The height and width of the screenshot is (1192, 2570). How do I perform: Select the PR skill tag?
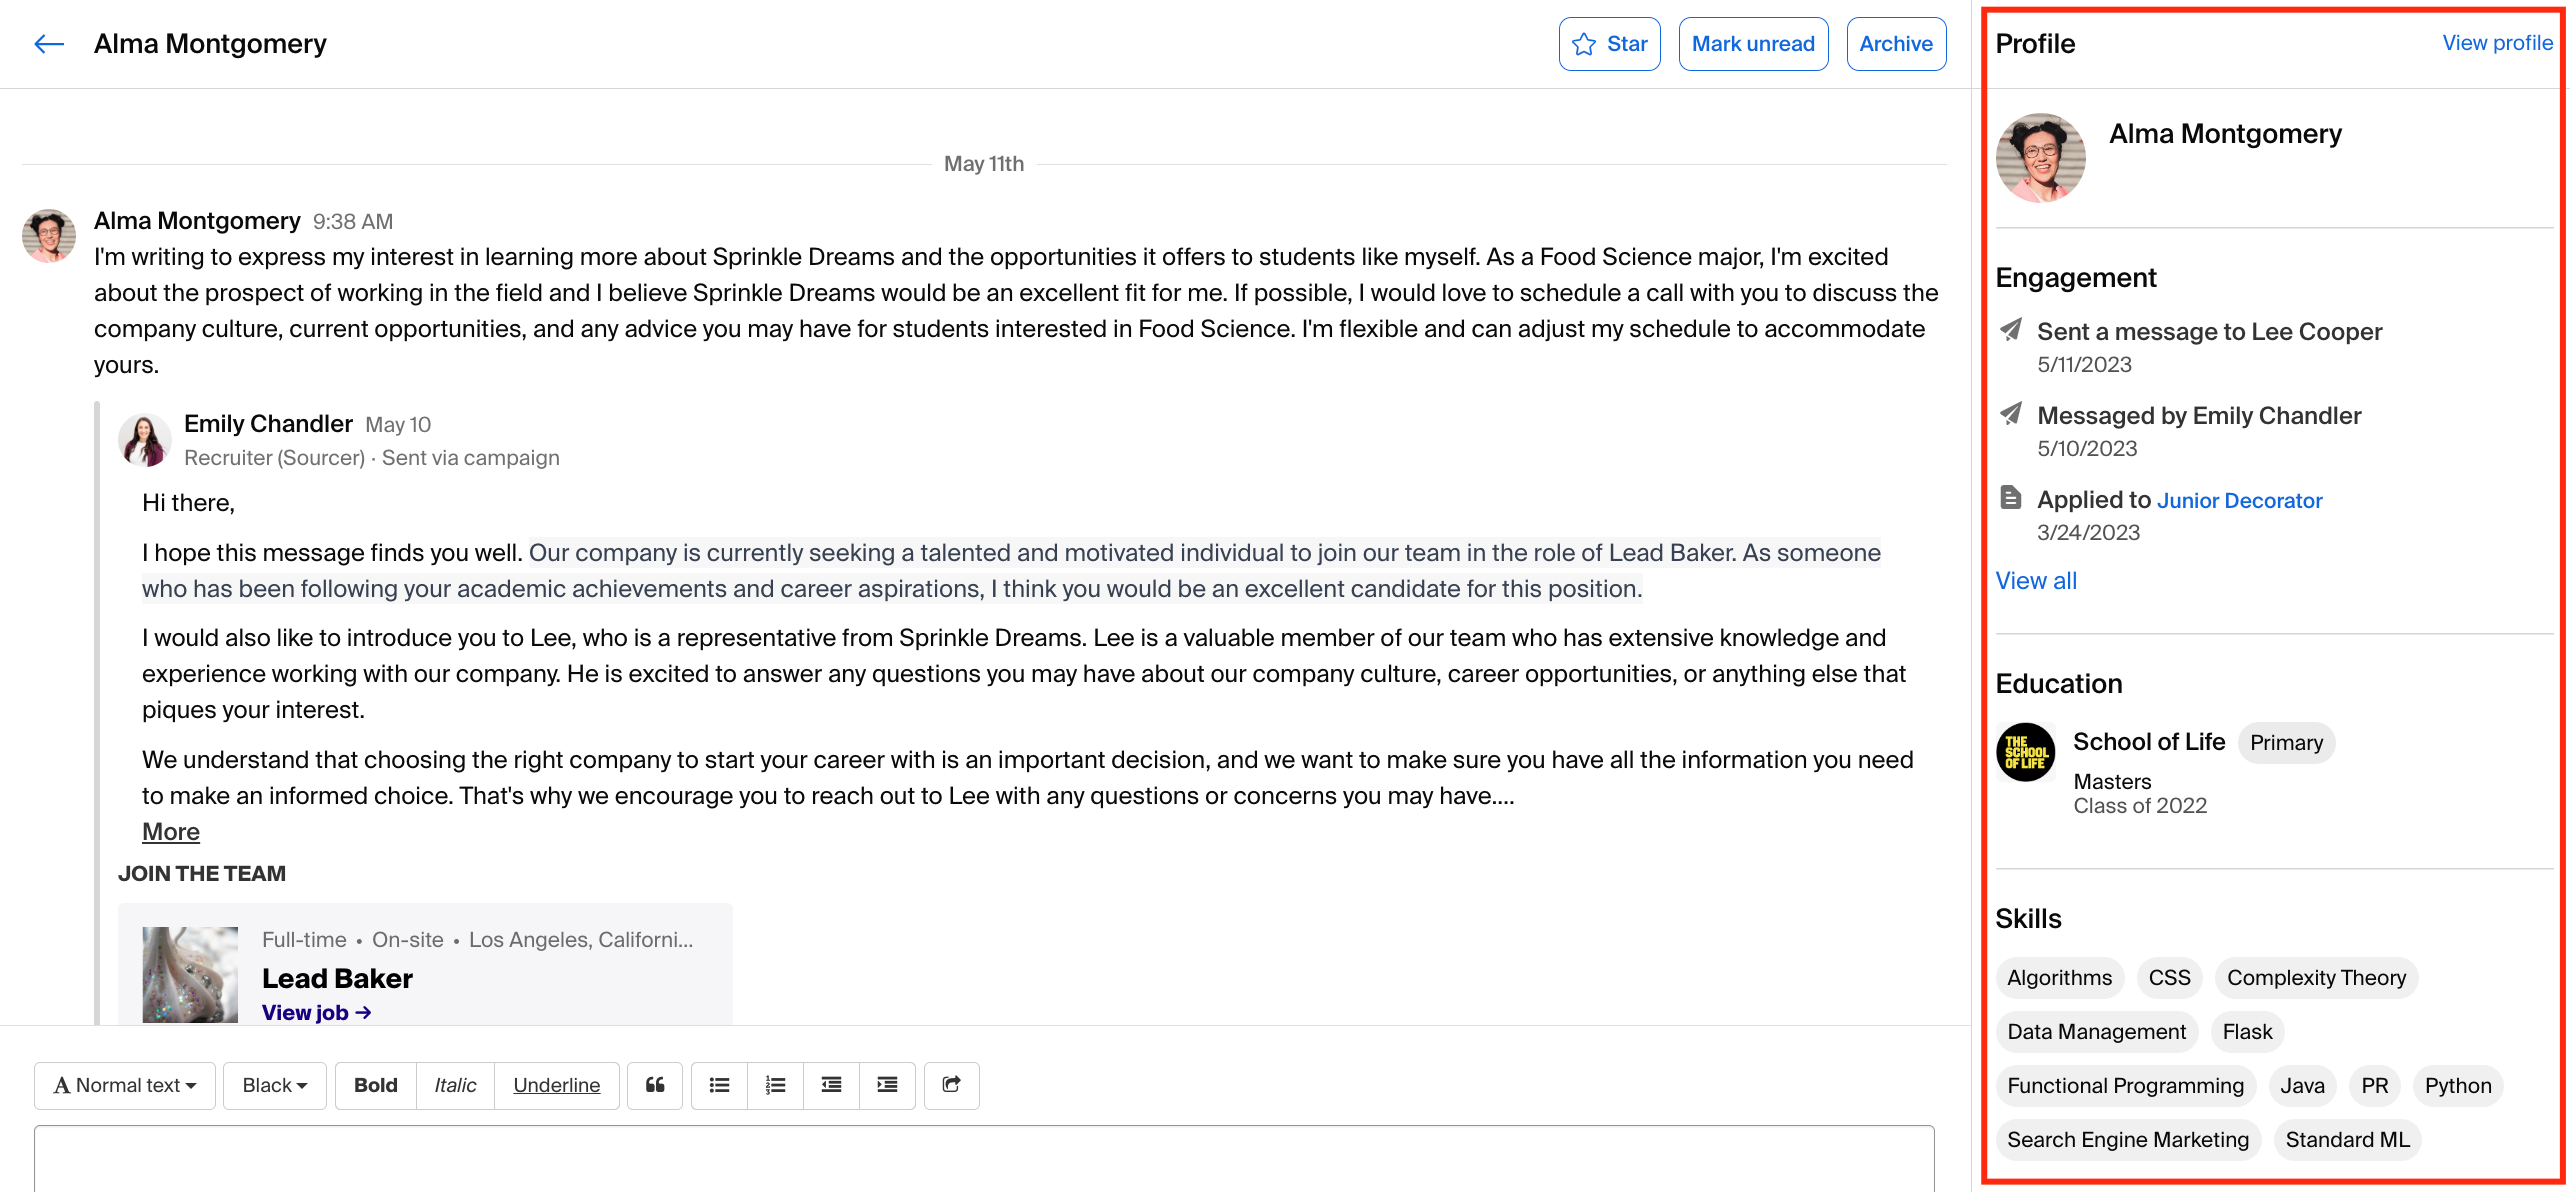click(x=2374, y=1086)
